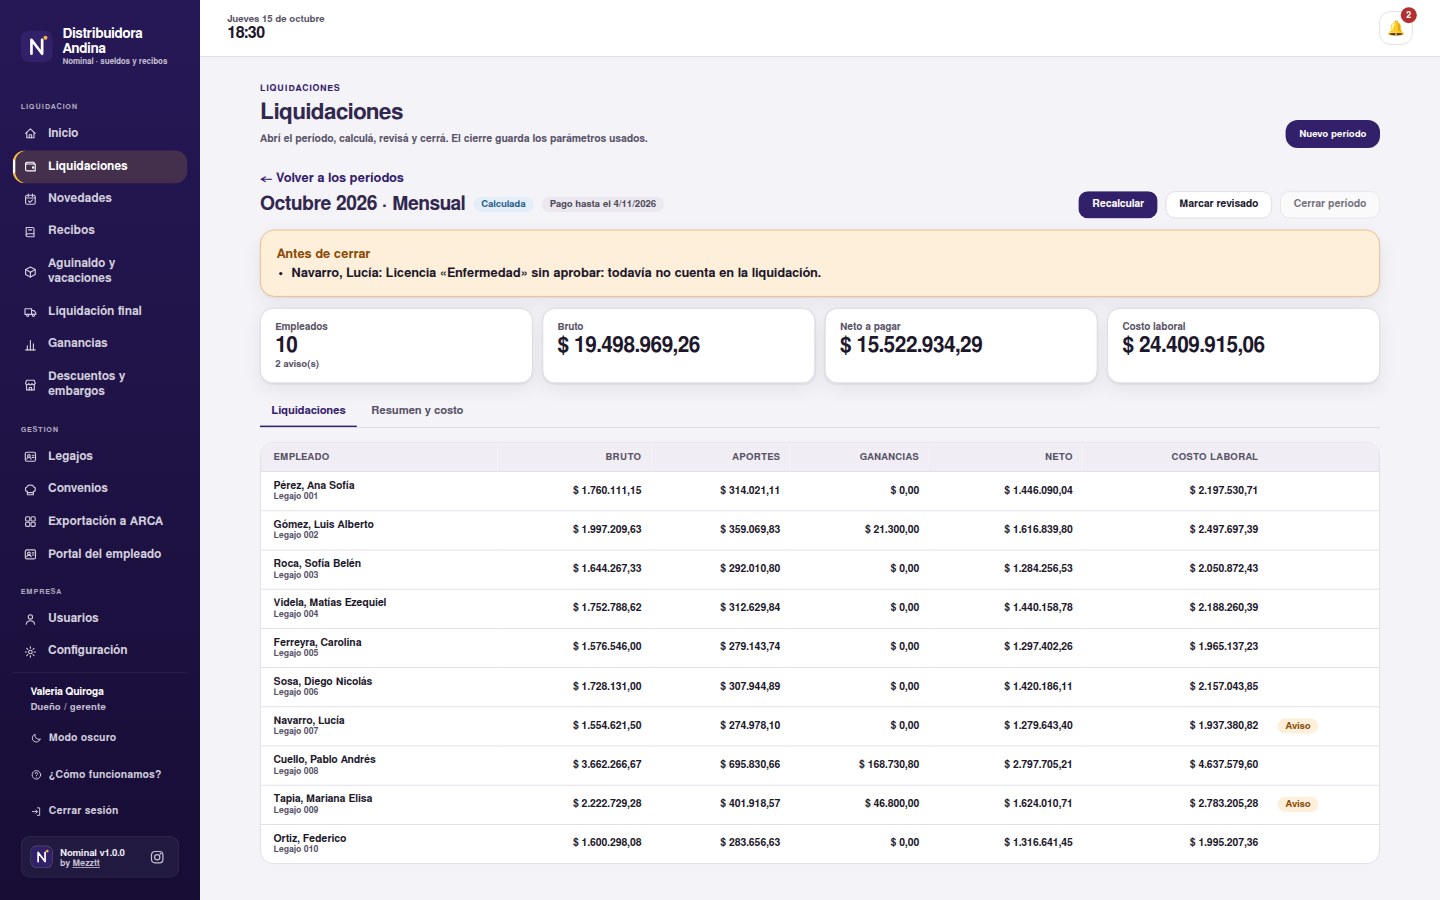
Task: Open the notifications bell
Action: pyautogui.click(x=1395, y=28)
